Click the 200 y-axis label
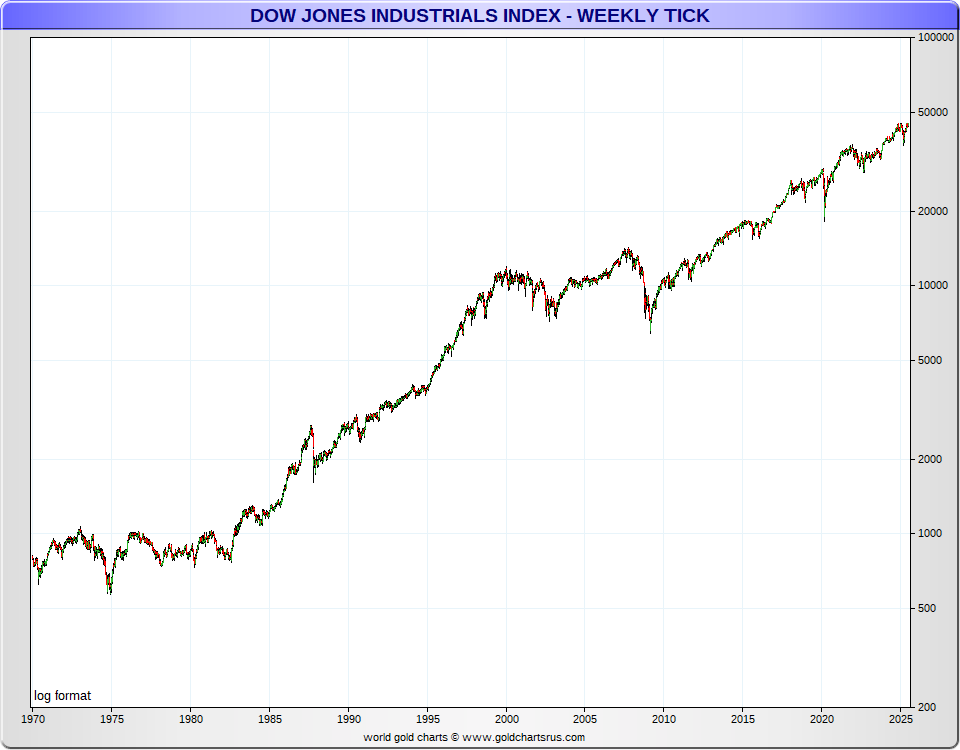Viewport: 960px width, 750px height. click(x=928, y=707)
